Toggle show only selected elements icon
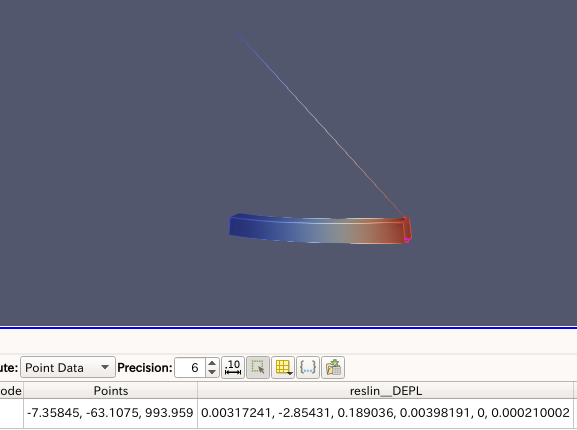 click(x=258, y=367)
